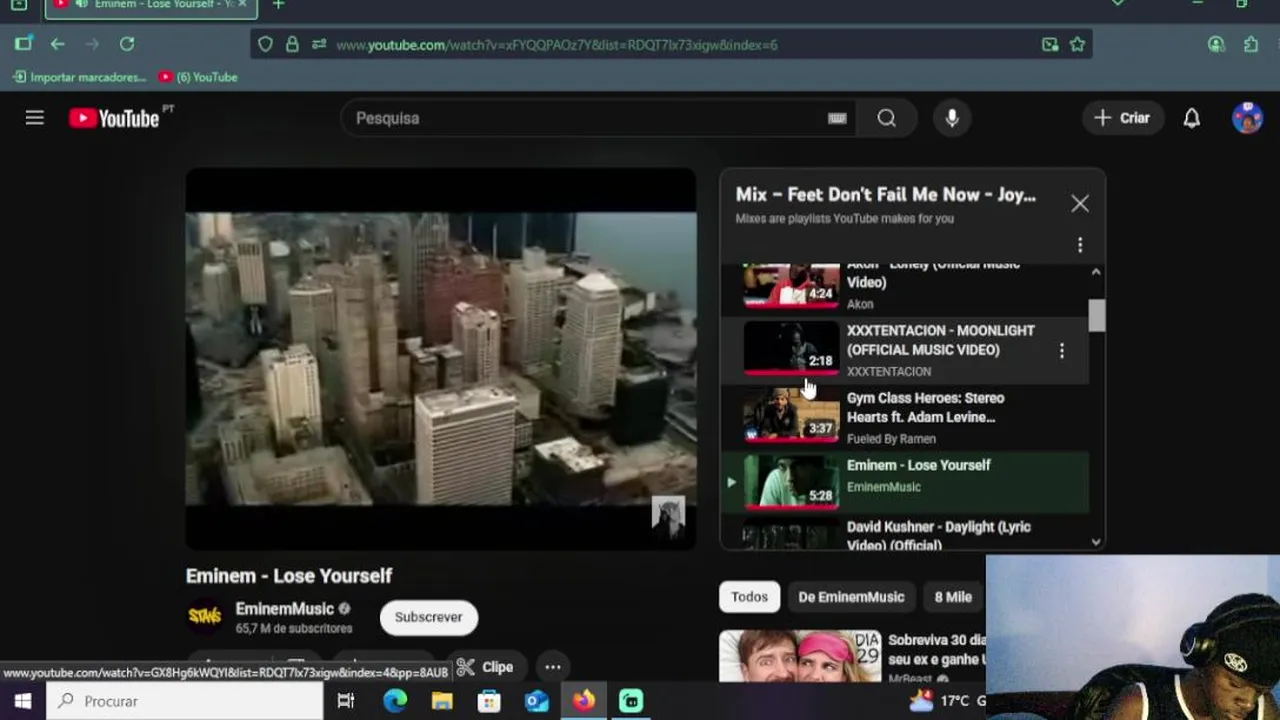Open the tracking protection shield
This screenshot has height=720, width=1280.
265,44
